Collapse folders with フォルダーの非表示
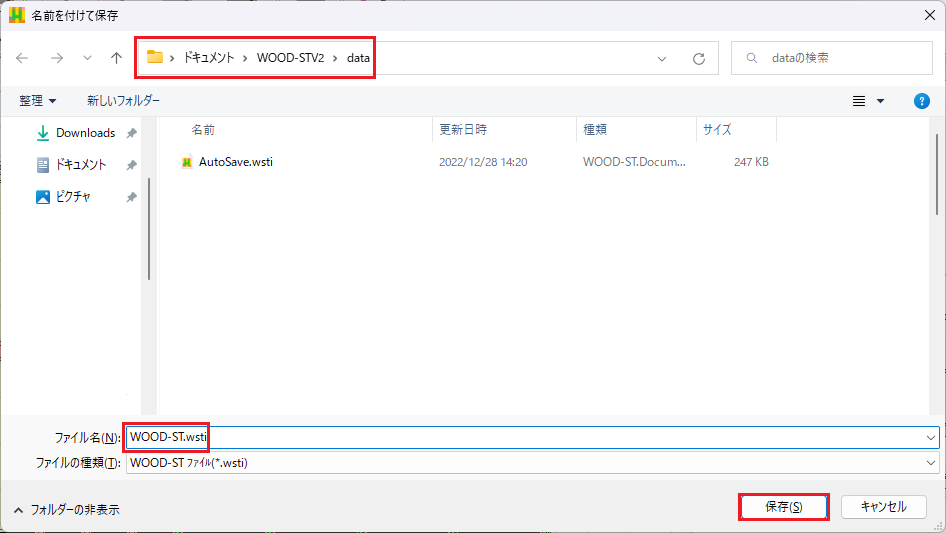The width and height of the screenshot is (946, 533). [x=66, y=509]
